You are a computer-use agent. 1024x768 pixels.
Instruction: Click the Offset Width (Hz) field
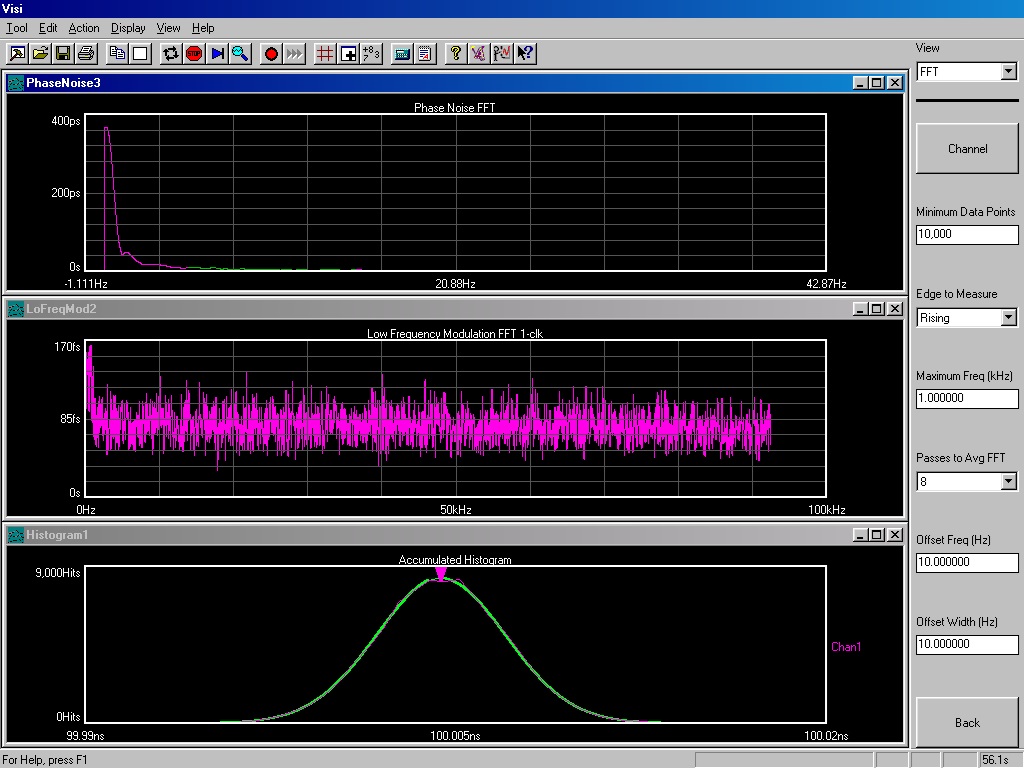(967, 644)
